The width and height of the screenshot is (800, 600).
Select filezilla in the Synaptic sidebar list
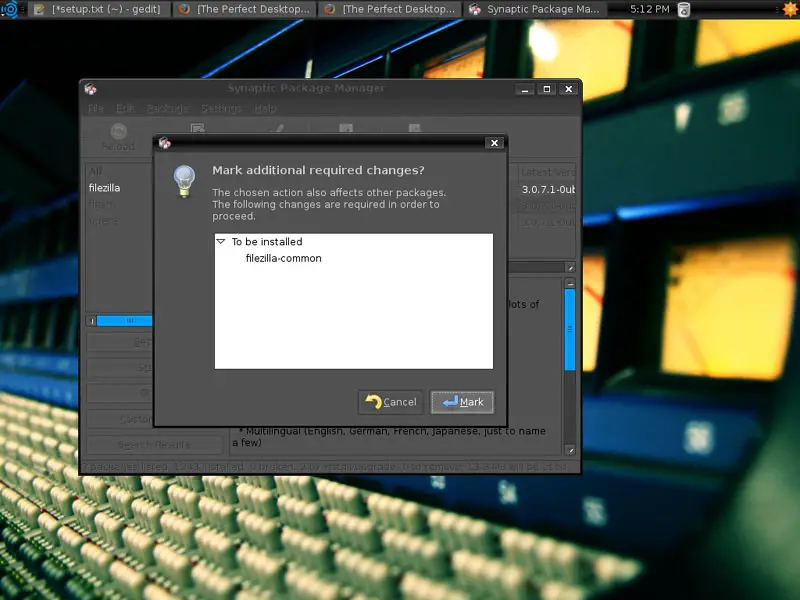click(x=104, y=188)
